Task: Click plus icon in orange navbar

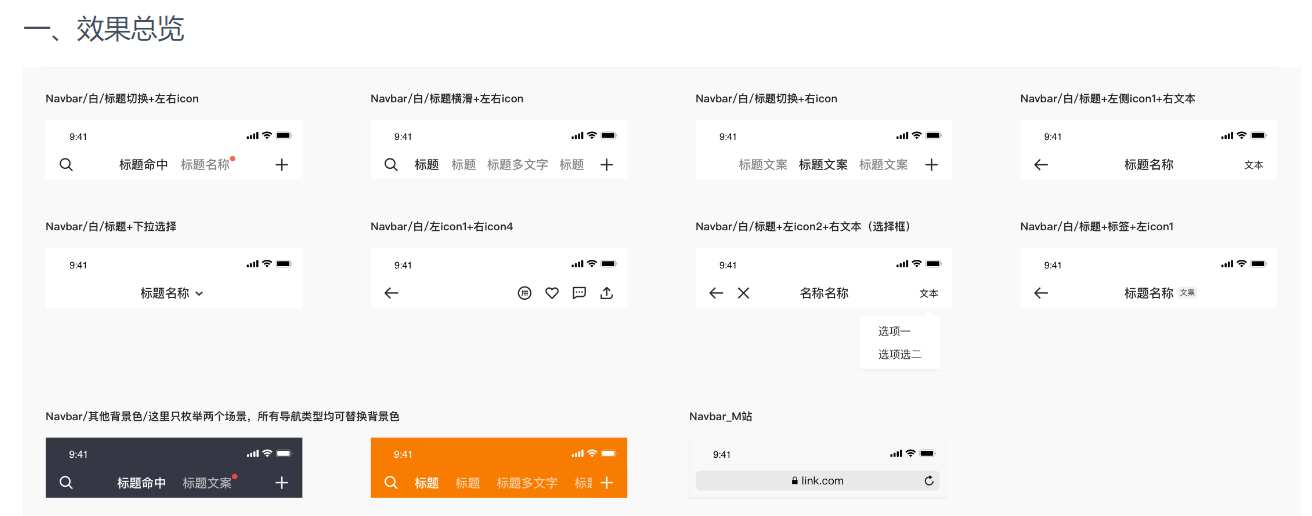Action: [x=606, y=482]
